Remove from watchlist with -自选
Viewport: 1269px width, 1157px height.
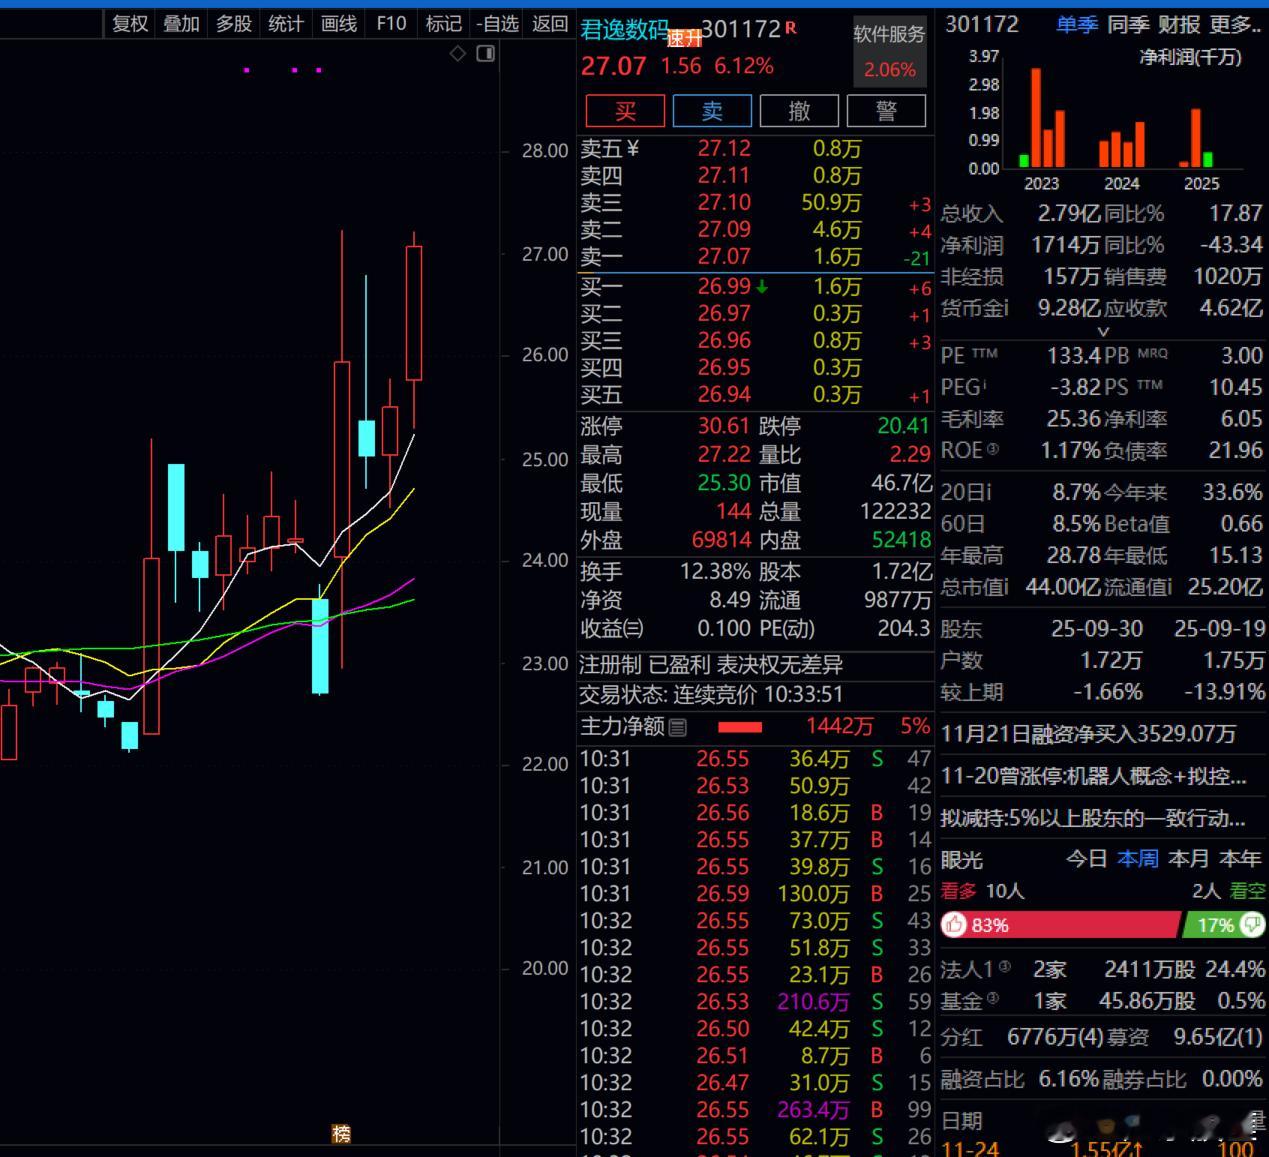(x=497, y=23)
